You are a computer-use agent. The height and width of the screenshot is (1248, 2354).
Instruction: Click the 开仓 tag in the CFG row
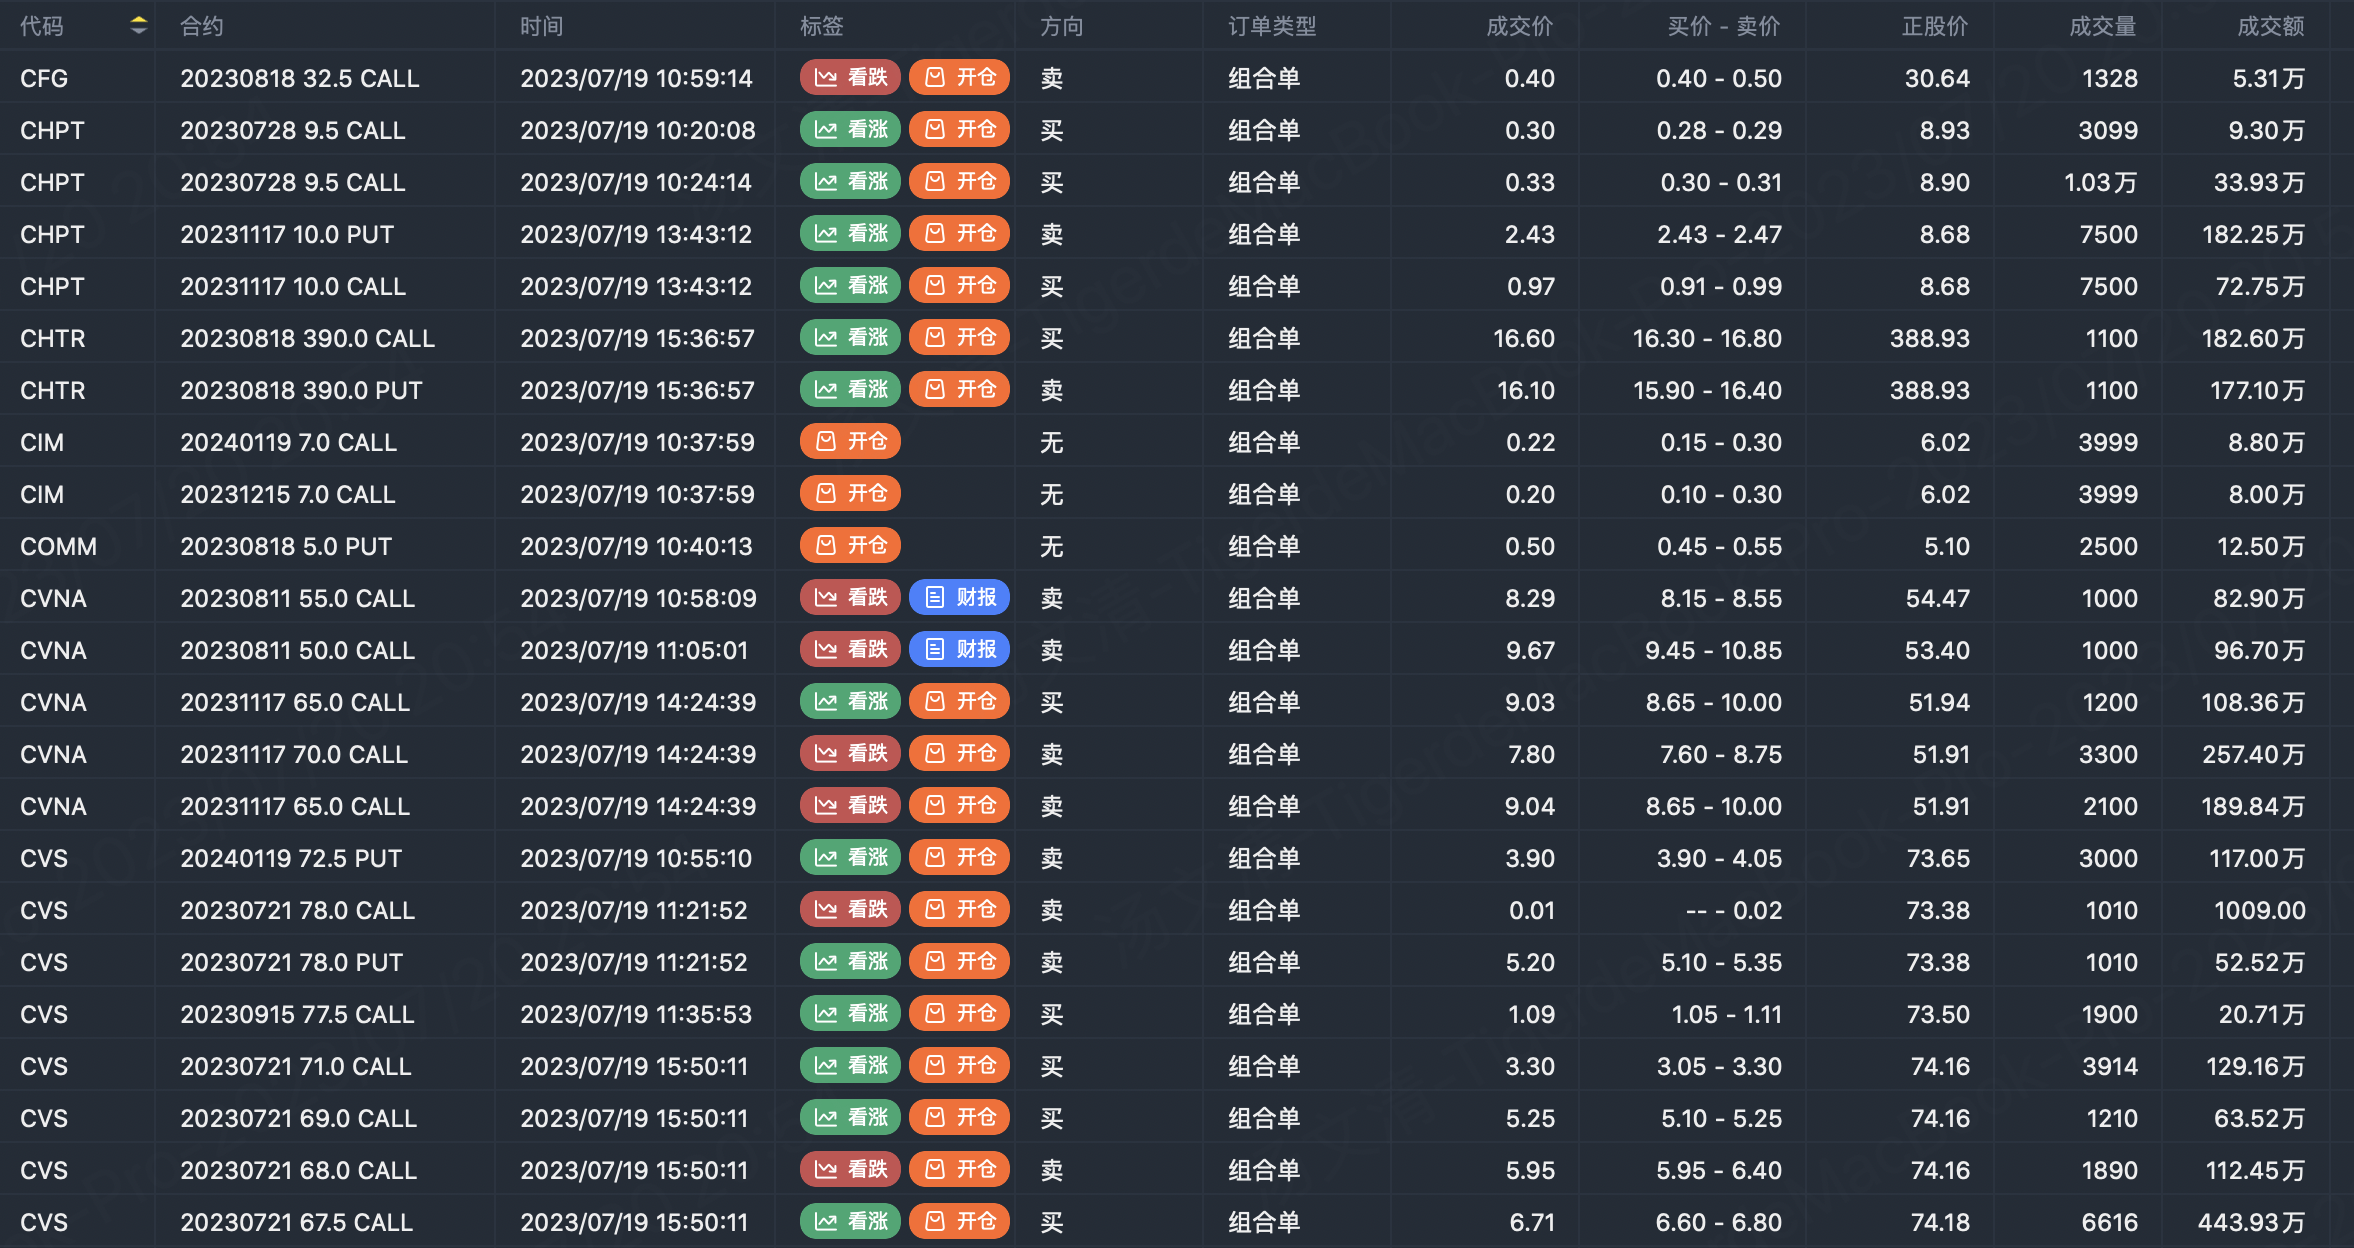click(959, 78)
